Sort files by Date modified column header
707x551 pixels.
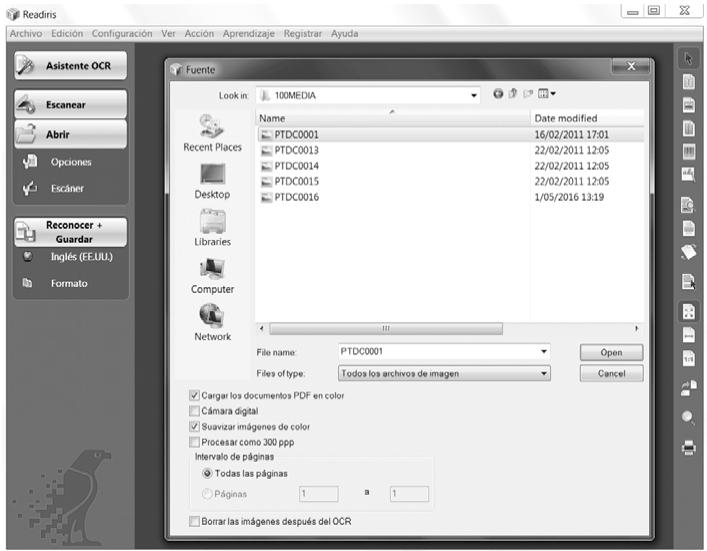pos(587,118)
